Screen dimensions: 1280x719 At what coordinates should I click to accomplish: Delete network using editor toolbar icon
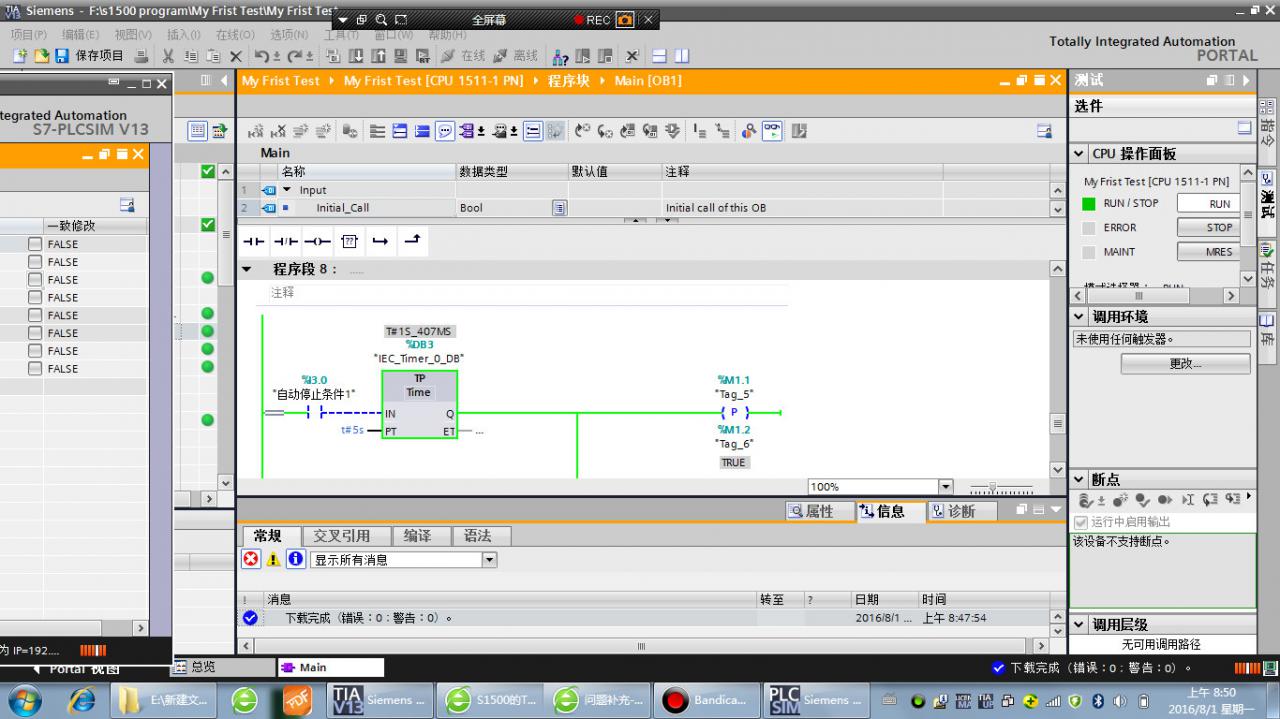coord(279,131)
